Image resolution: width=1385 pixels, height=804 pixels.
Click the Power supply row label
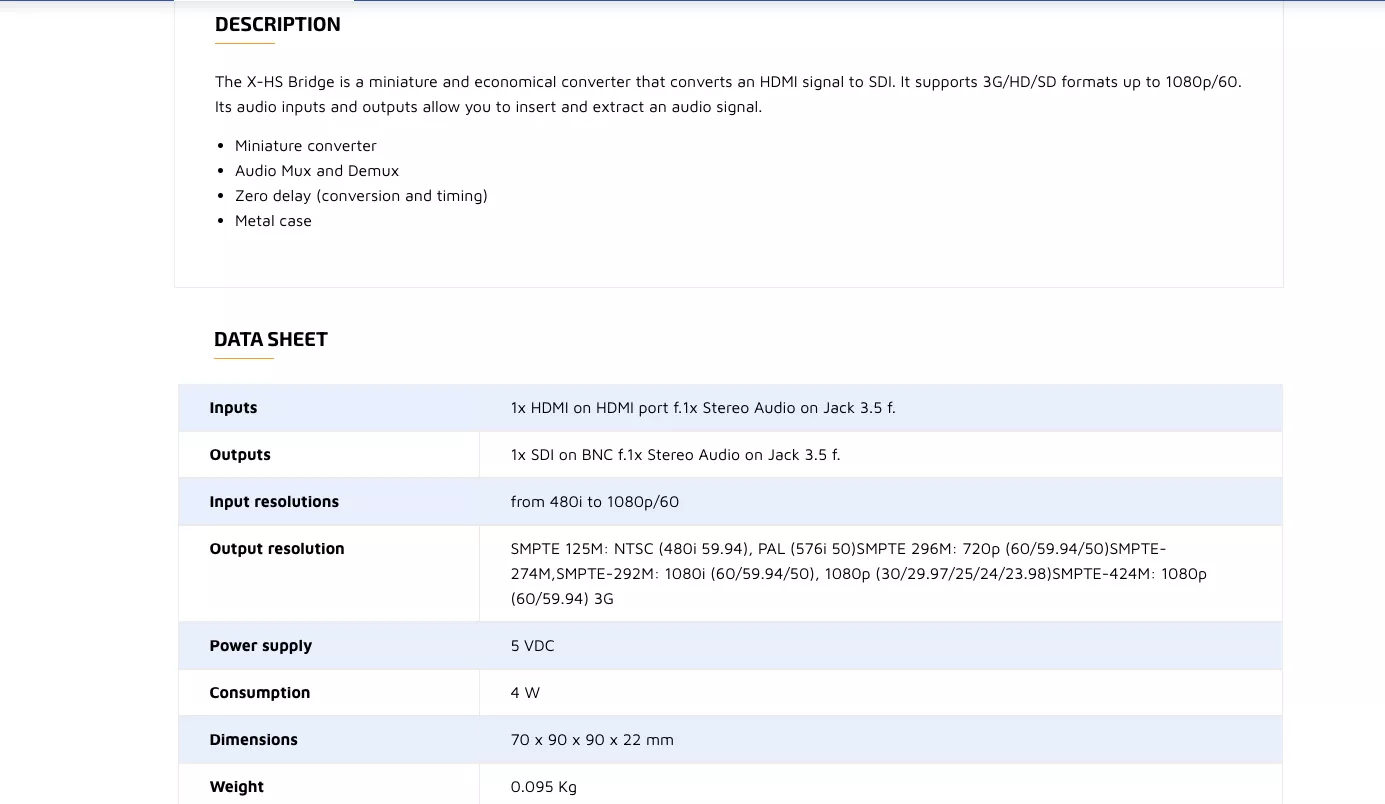click(x=261, y=646)
